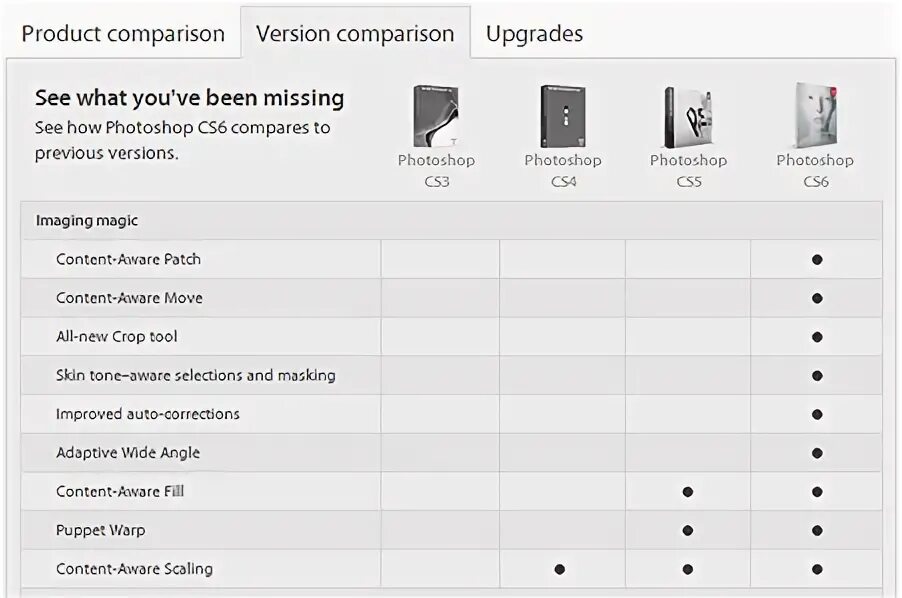Click the Photoshop CS3 label
This screenshot has width=902, height=598.
pos(436,170)
